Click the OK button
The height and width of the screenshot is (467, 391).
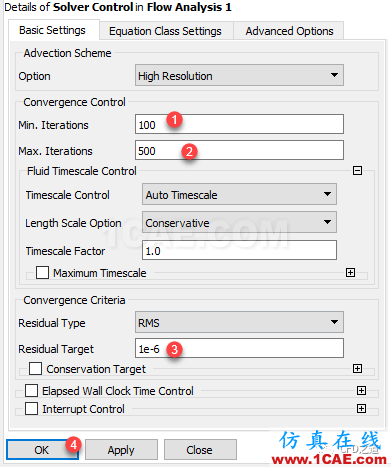point(42,450)
